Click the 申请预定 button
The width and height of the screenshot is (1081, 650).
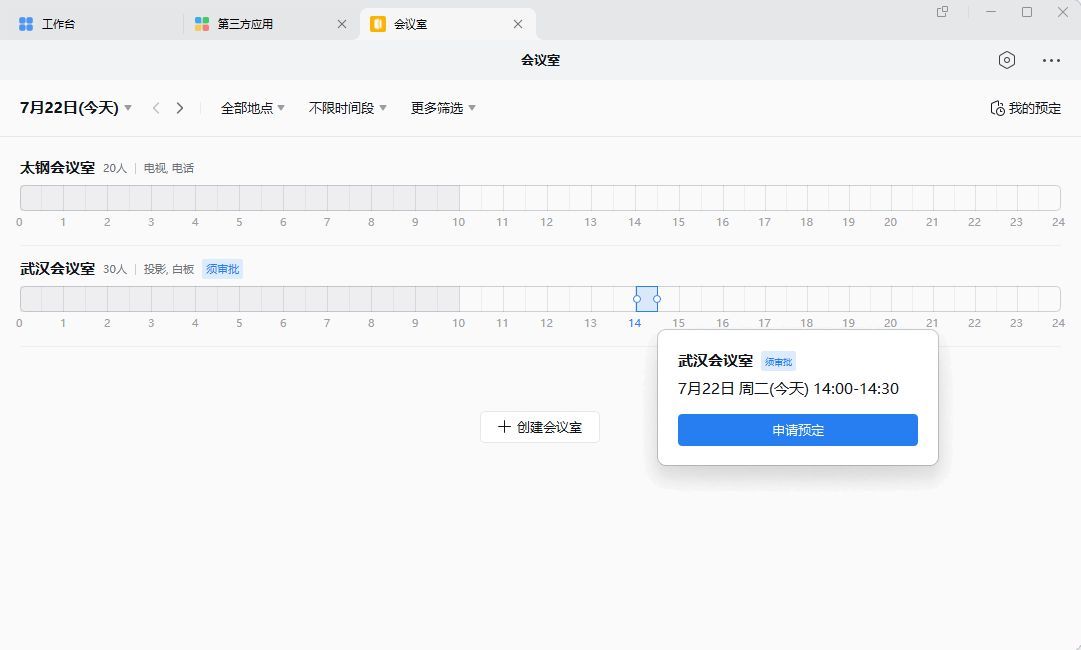(x=797, y=430)
